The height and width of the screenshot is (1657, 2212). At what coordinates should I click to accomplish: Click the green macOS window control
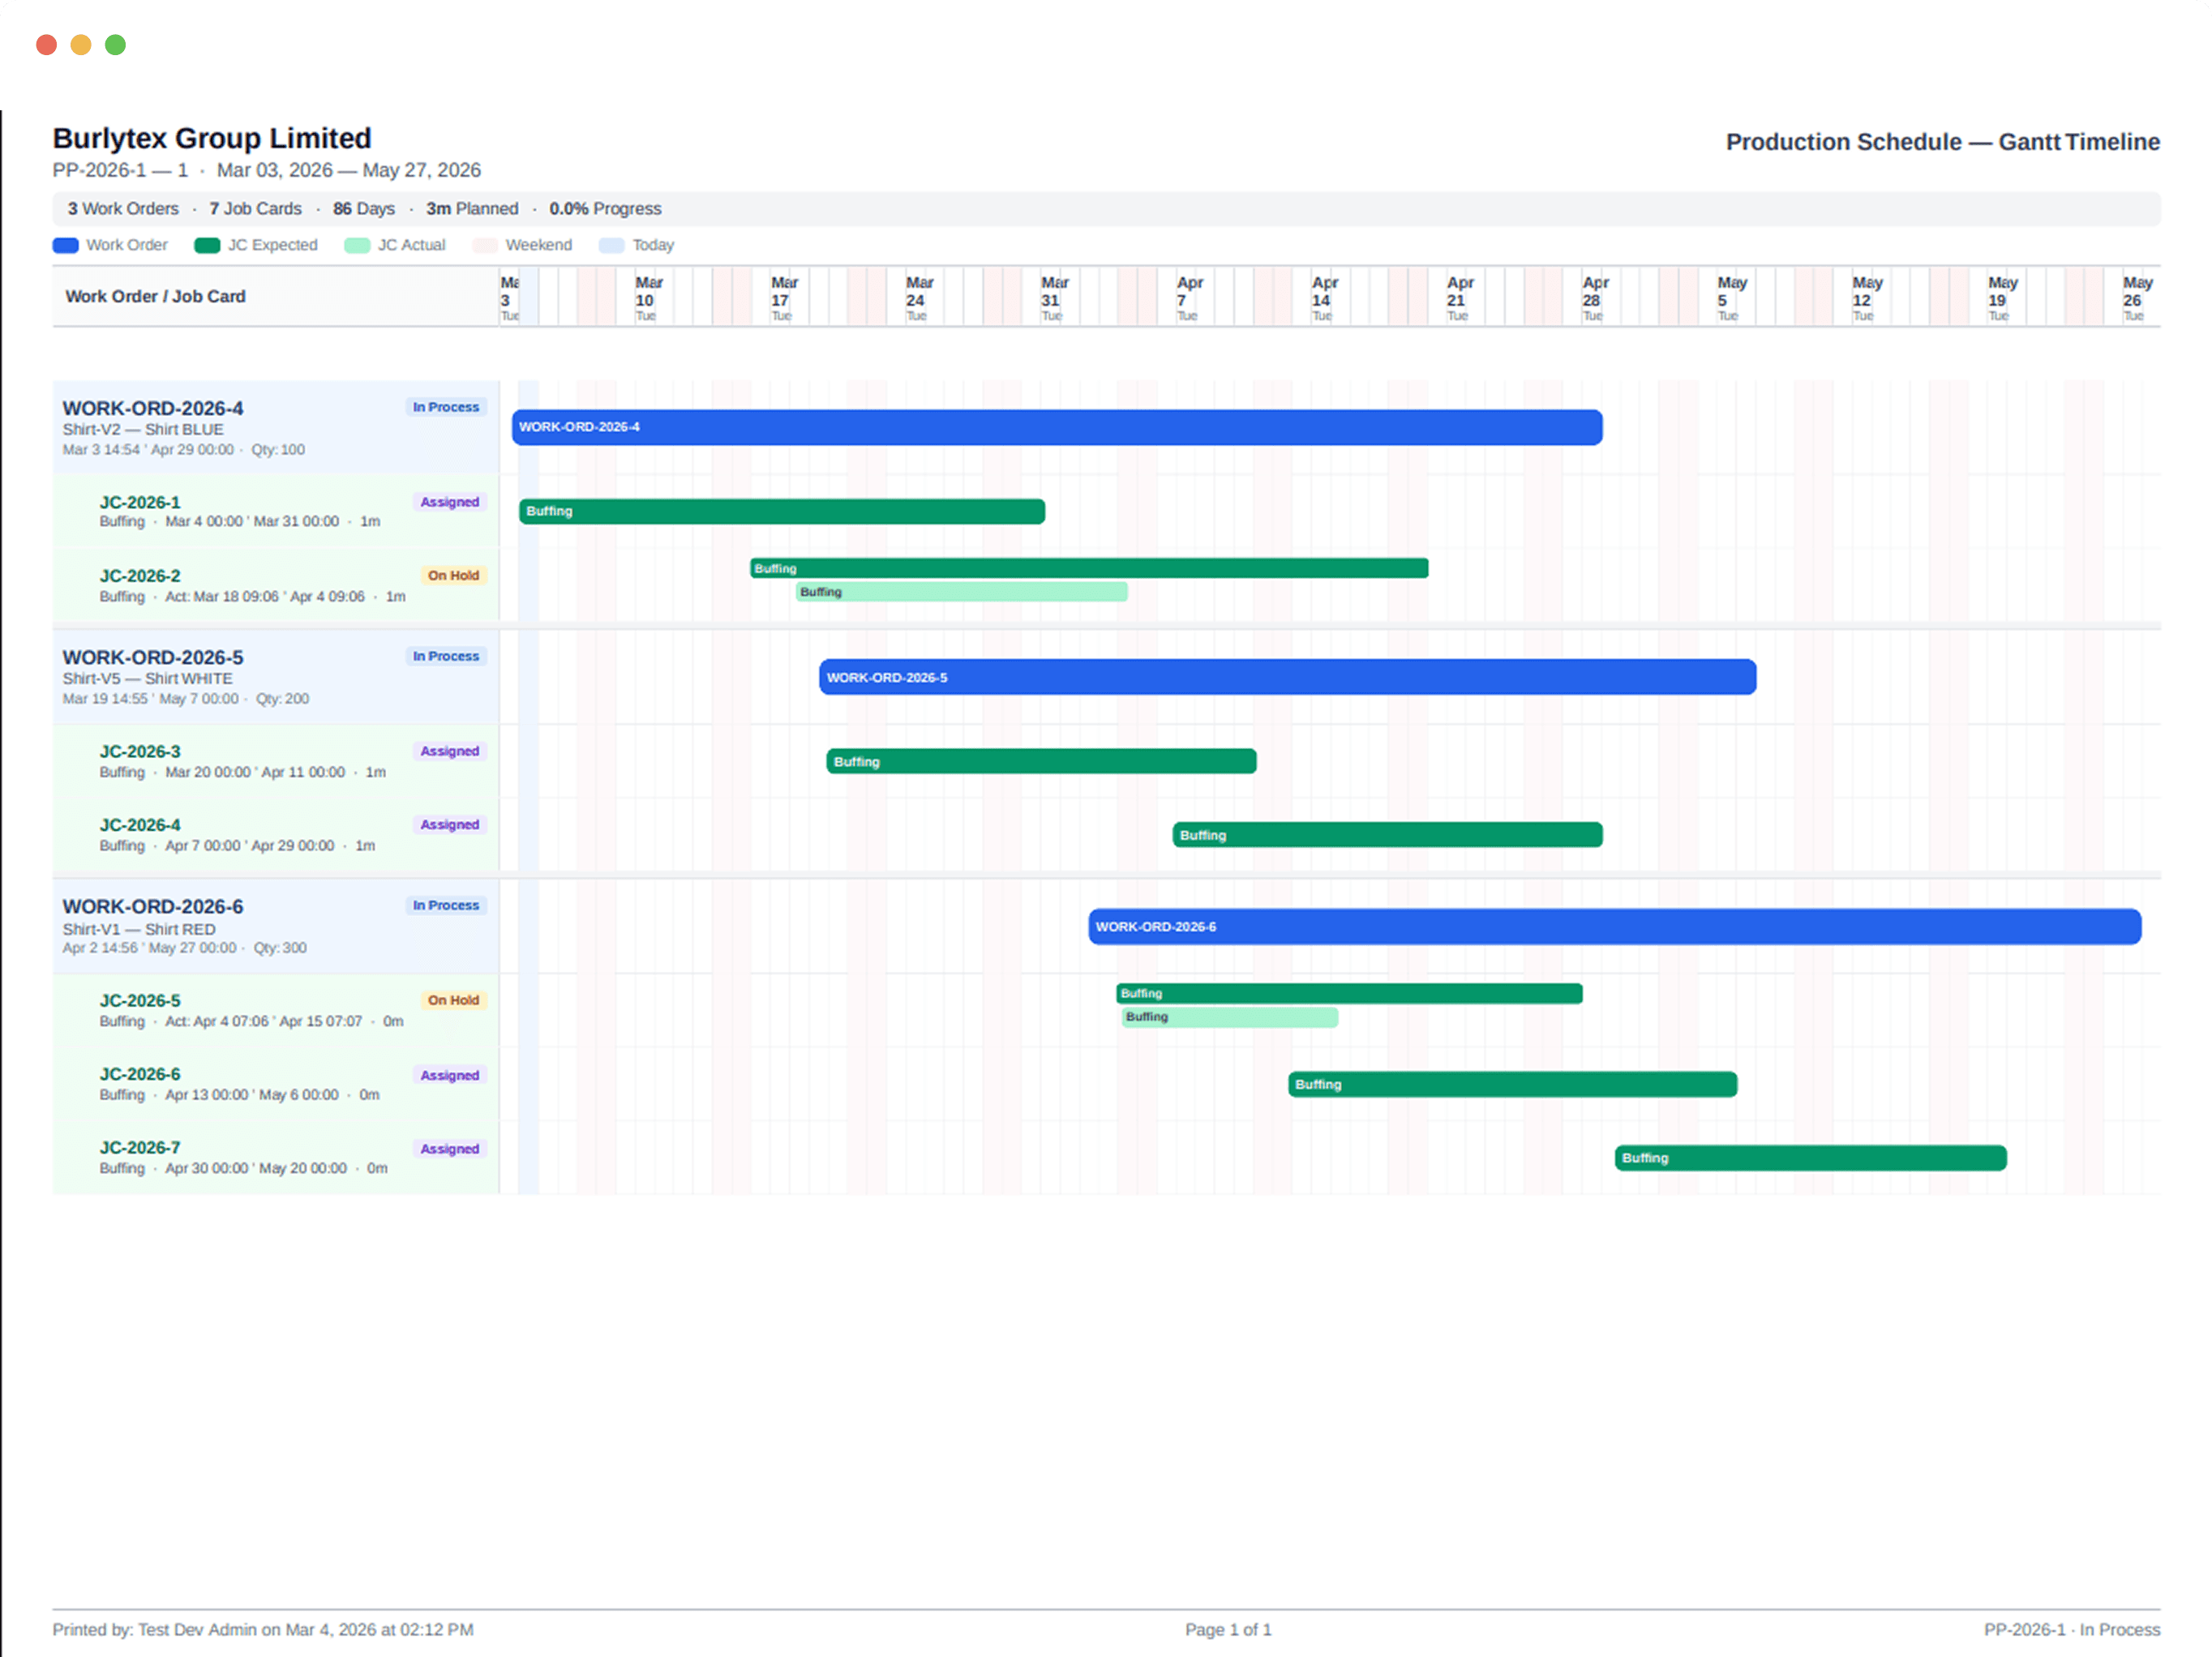point(115,44)
